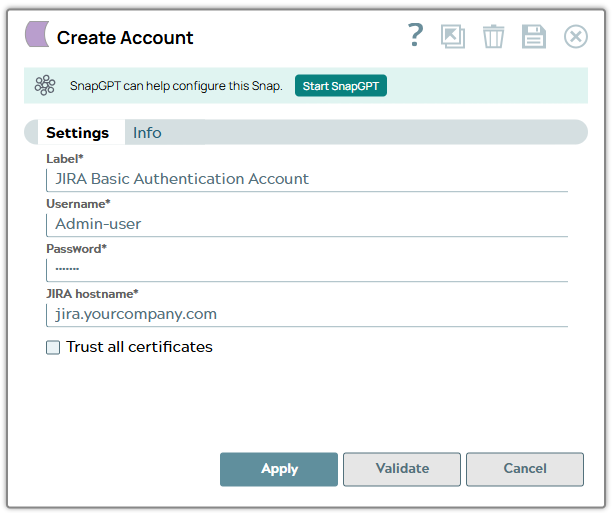Validate the account credentials

coord(402,469)
